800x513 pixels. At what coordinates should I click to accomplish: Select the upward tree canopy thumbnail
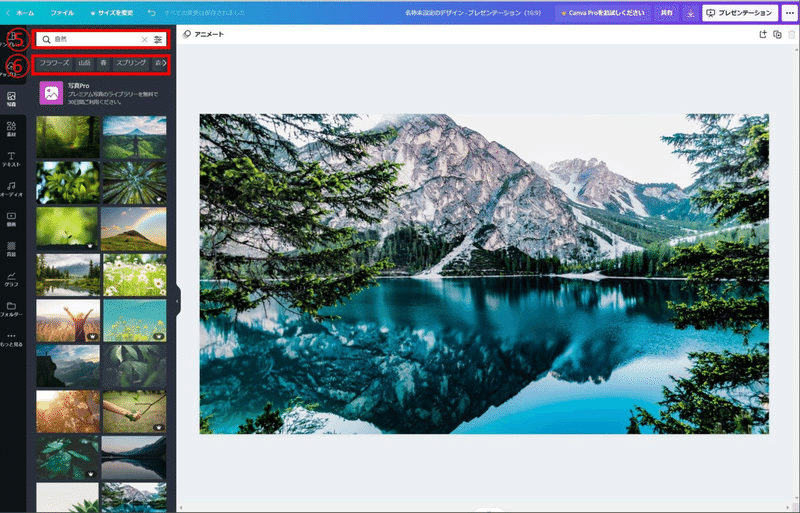pos(135,183)
